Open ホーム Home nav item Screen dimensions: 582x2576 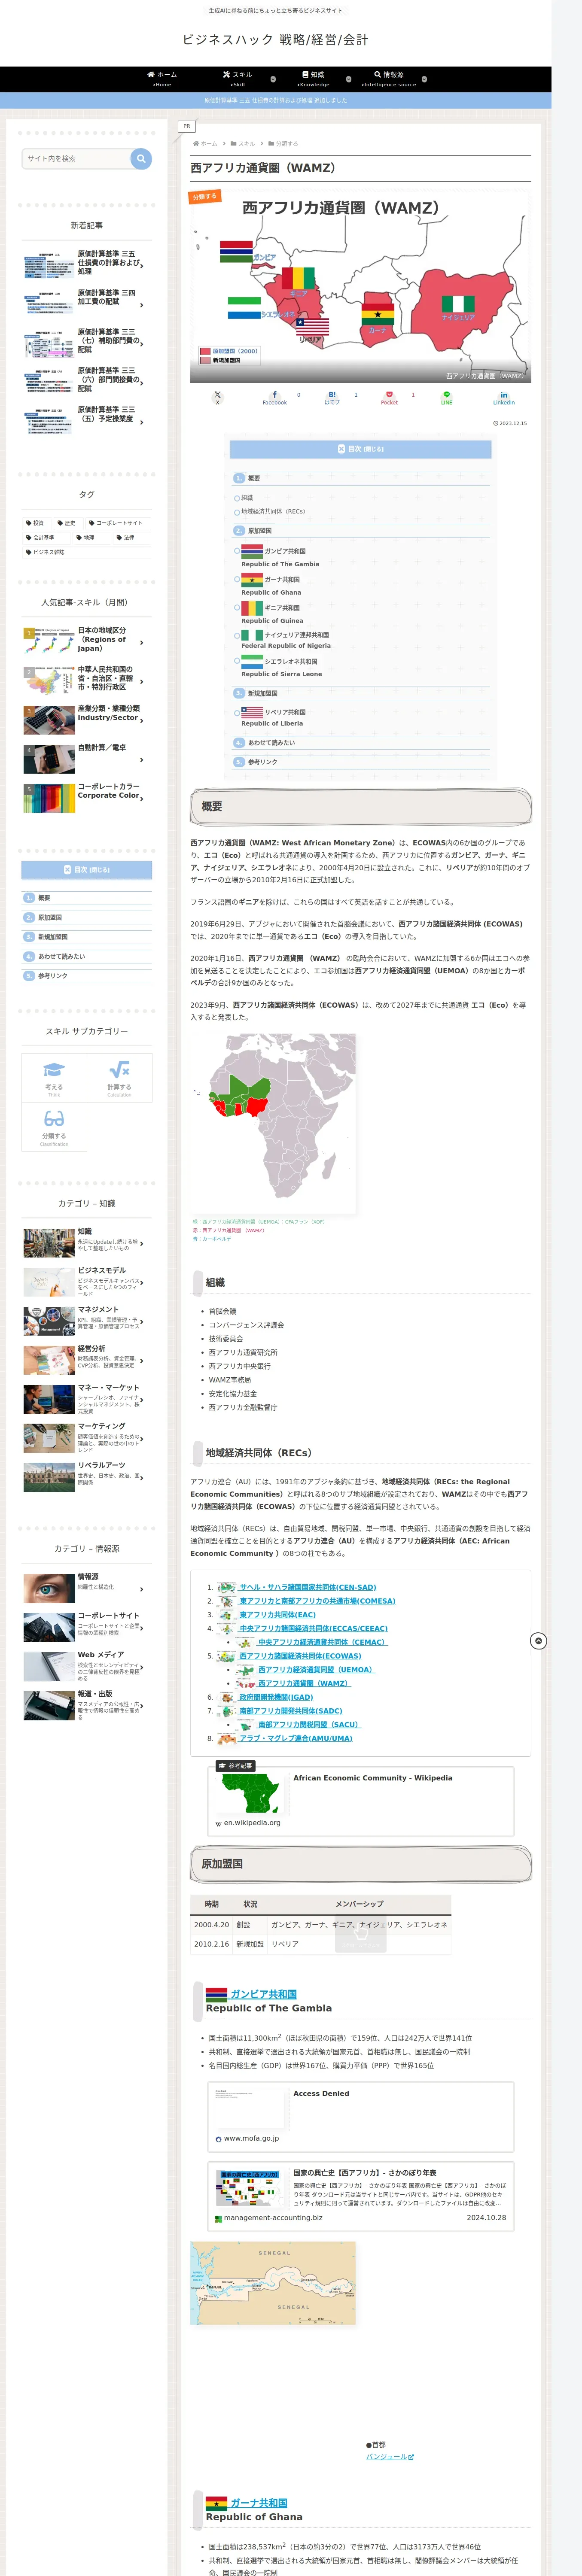tap(162, 79)
